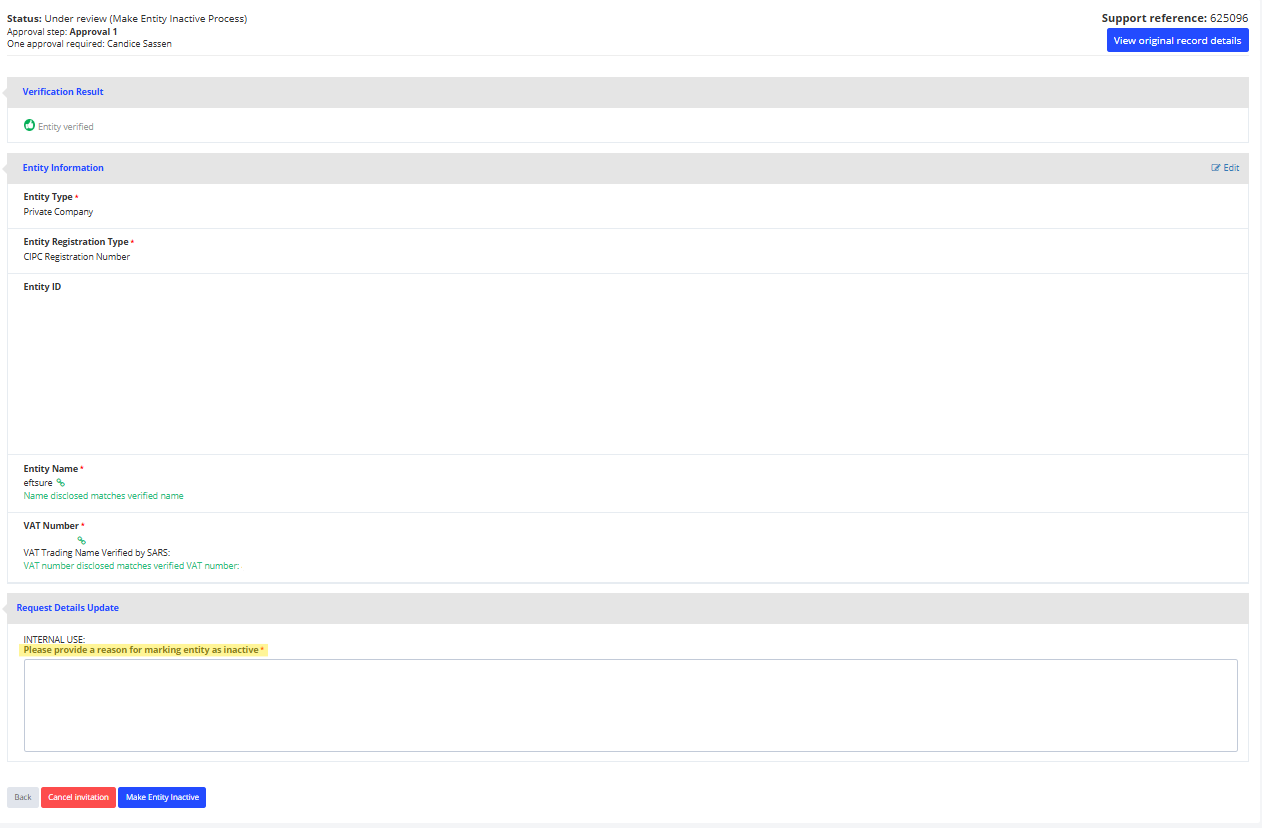Click the support reference number 625096

(x=1229, y=18)
